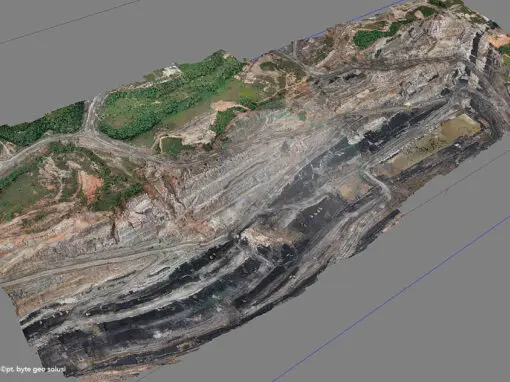Click the "pt. byte geo solusi" watermark text
Viewport: 510px width, 382px height.
click(33, 369)
